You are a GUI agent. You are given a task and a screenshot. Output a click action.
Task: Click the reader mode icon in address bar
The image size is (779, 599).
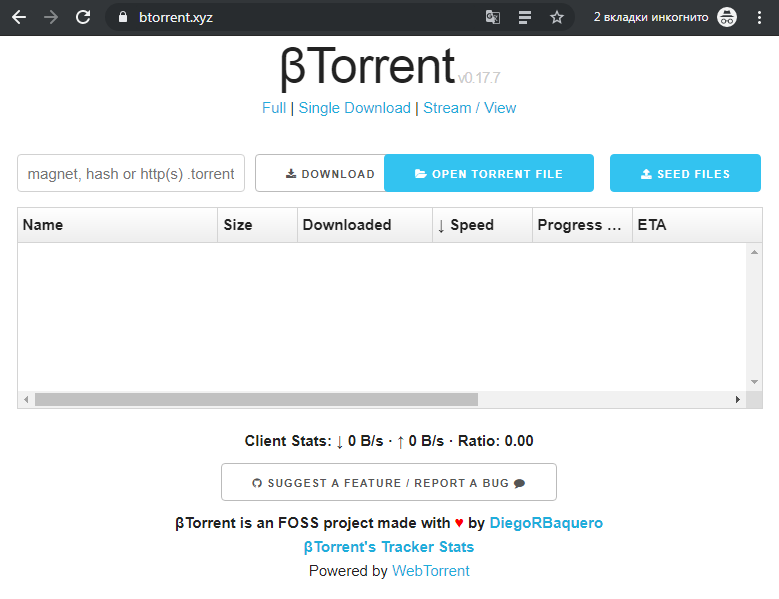coord(525,17)
